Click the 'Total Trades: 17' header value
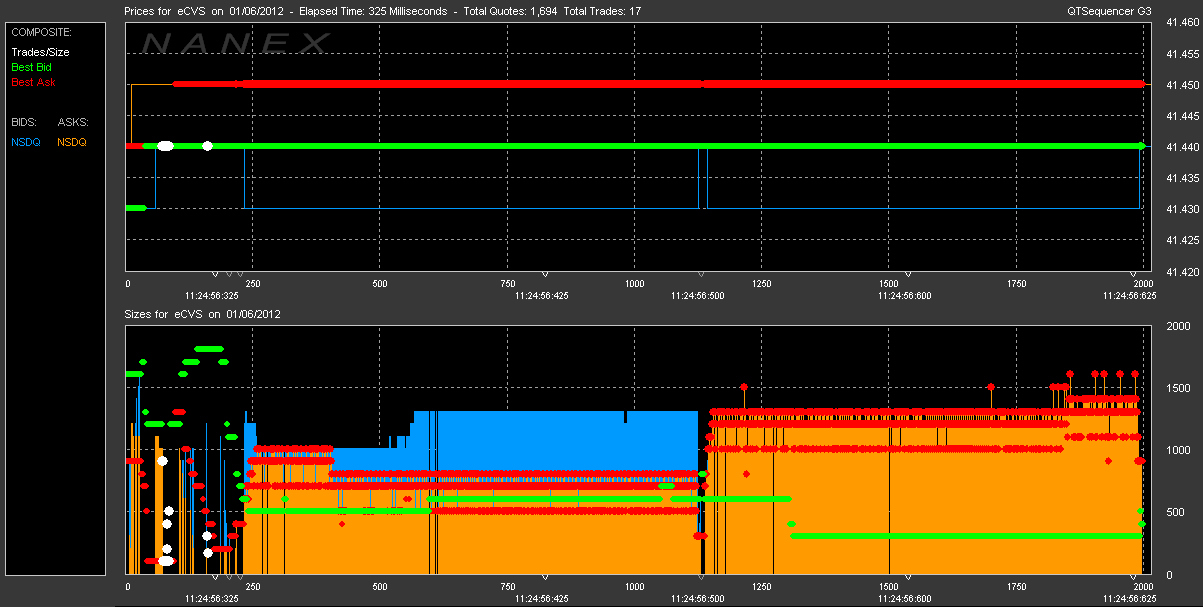 click(603, 11)
